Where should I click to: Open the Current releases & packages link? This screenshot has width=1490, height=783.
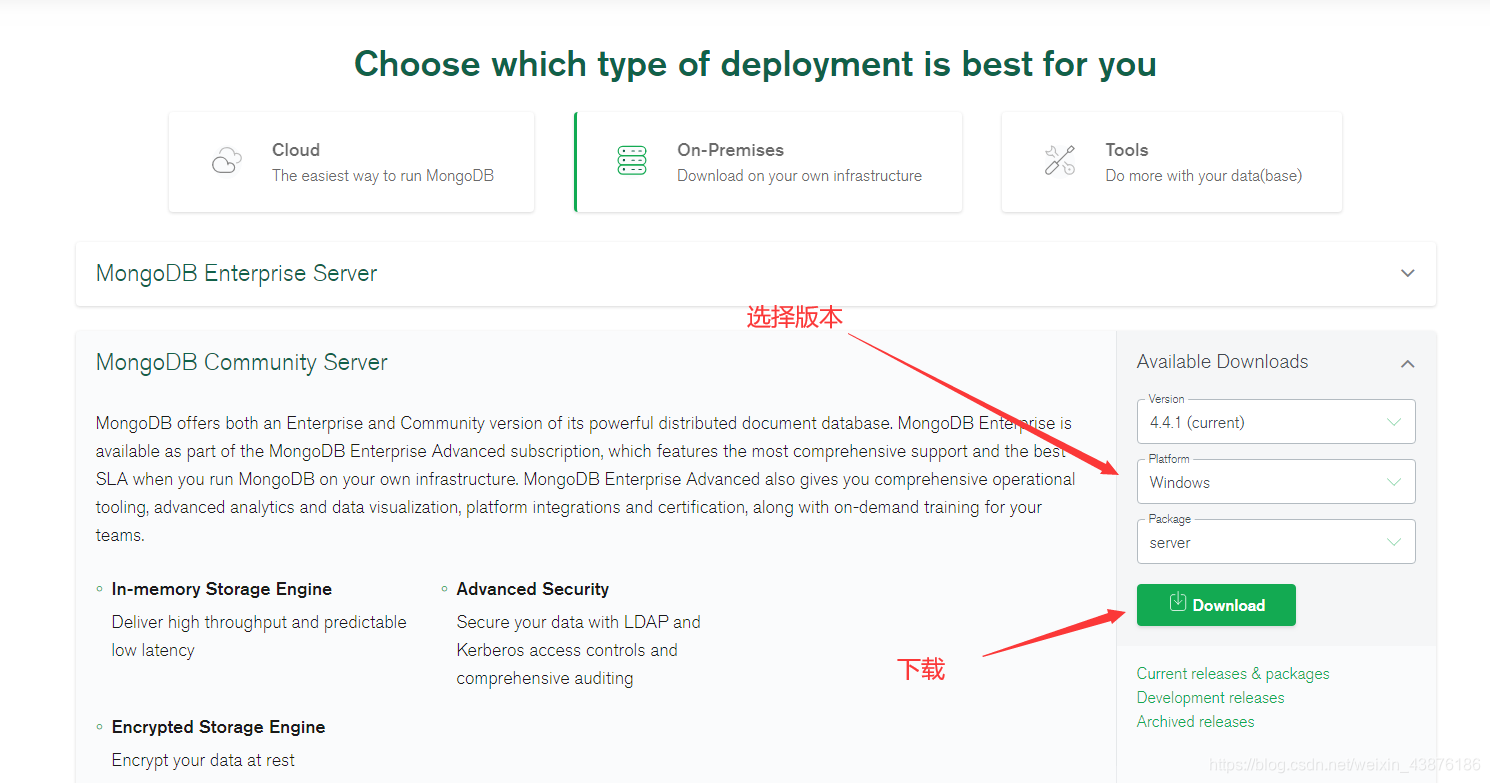[x=1233, y=674]
